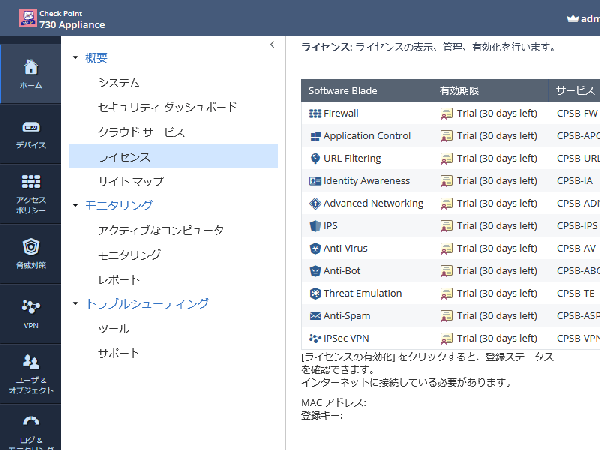
Task: Click Trial (30 days left) in URL Filtering row
Action: click(x=497, y=158)
